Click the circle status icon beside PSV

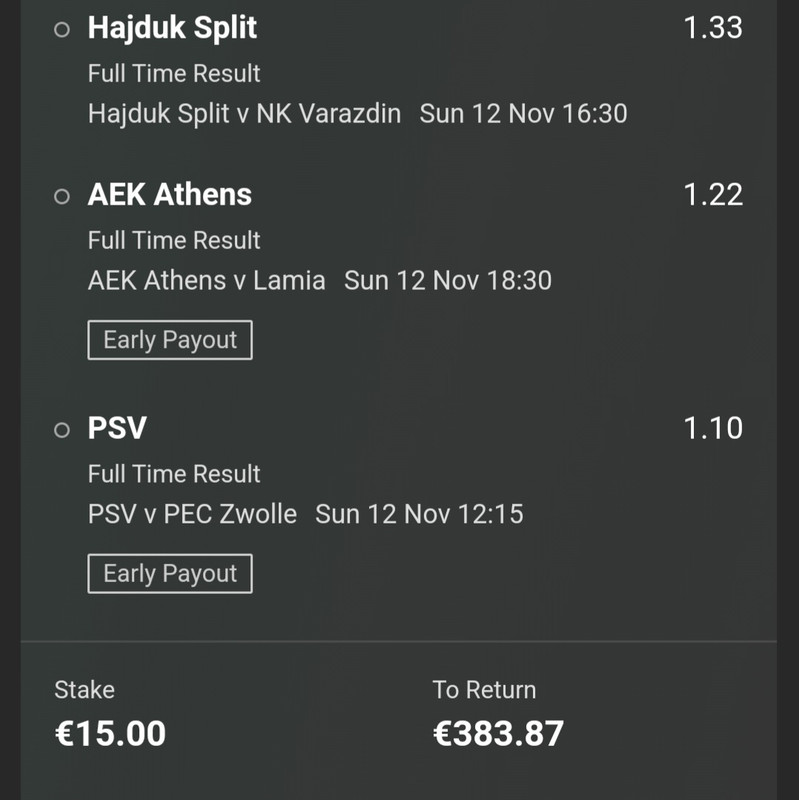62,430
